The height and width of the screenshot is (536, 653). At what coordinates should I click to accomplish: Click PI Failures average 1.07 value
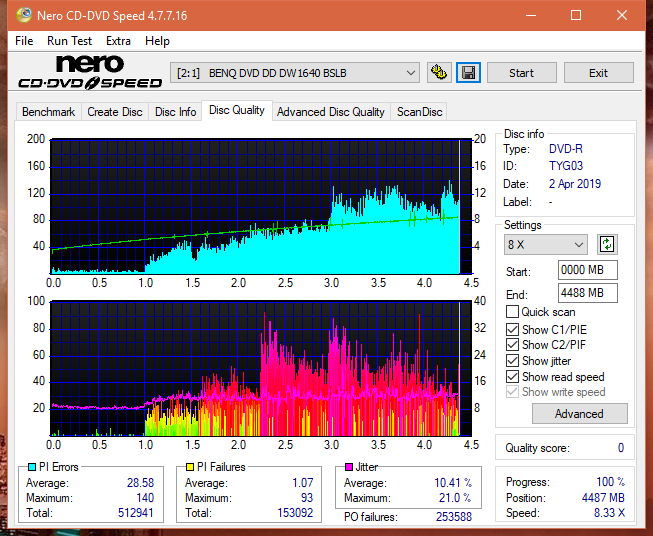tap(302, 483)
